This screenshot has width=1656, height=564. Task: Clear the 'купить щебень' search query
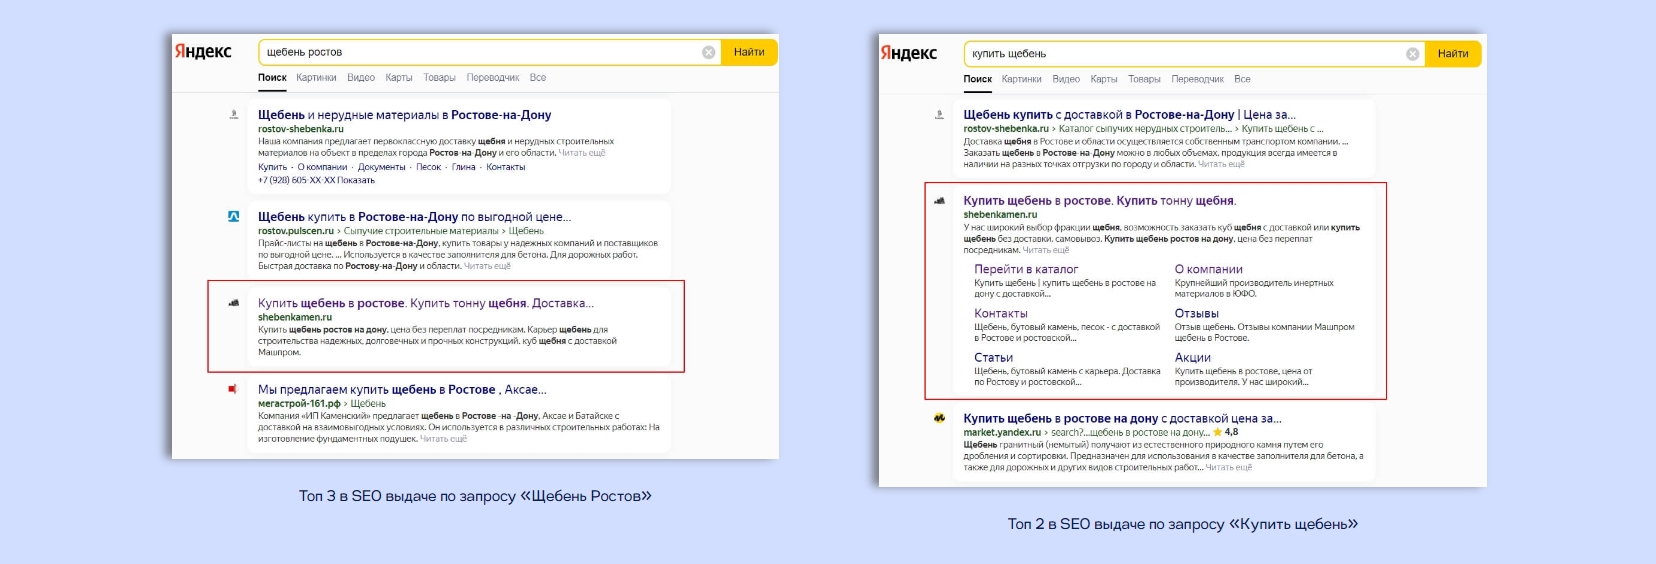click(x=1413, y=54)
